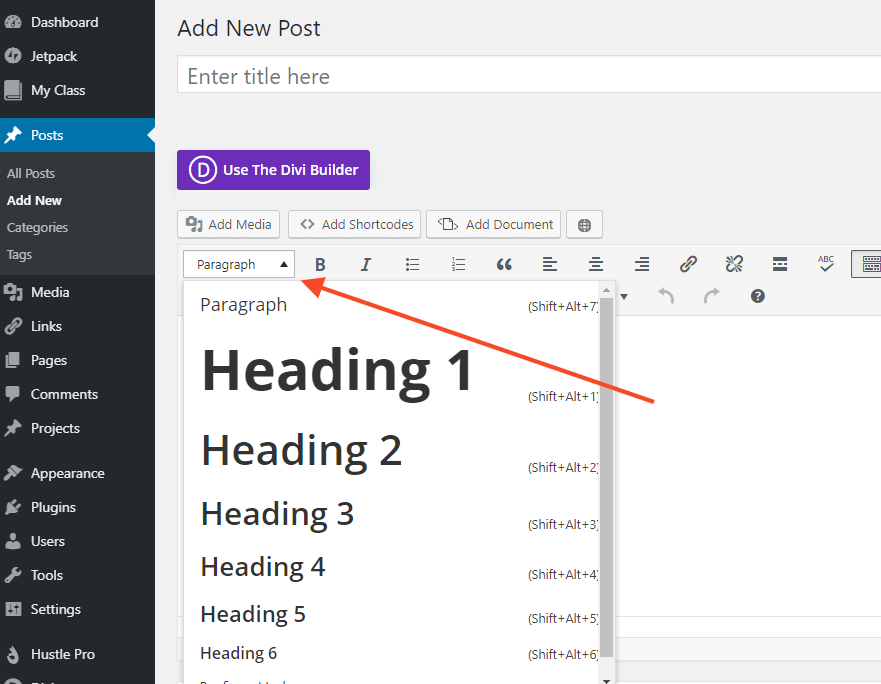Click the format dropdown scrollbar down arrow
Viewport: 881px width, 684px height.
607,678
